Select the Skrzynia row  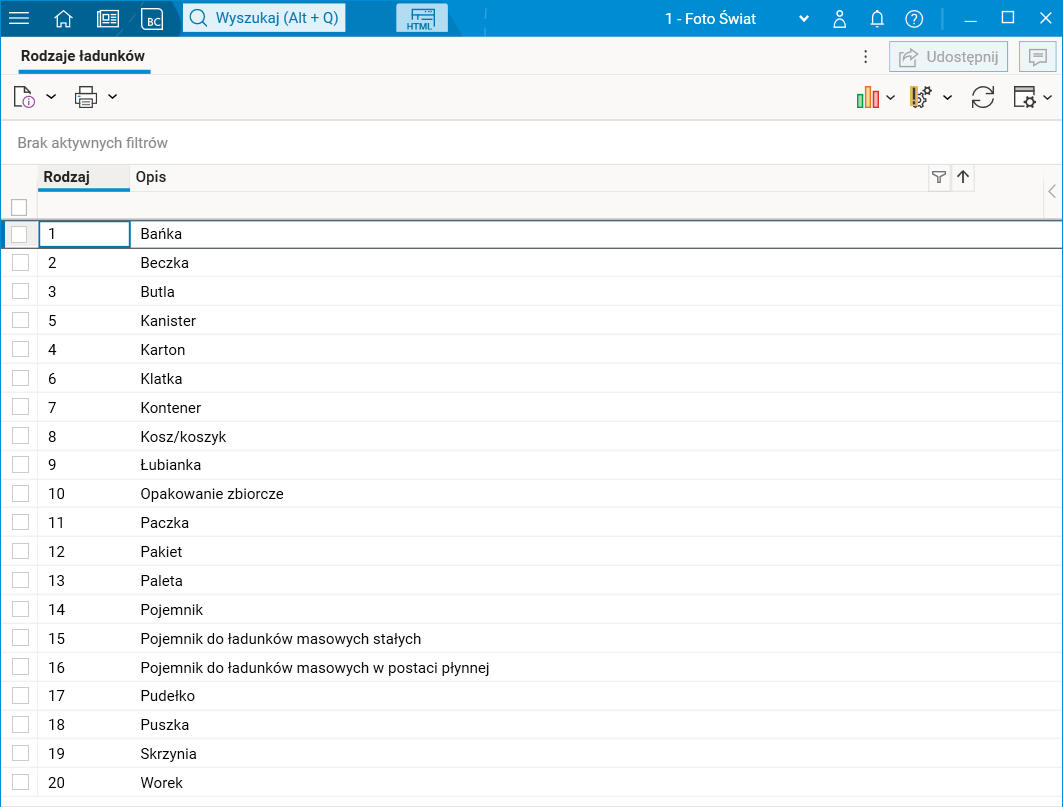tap(532, 753)
